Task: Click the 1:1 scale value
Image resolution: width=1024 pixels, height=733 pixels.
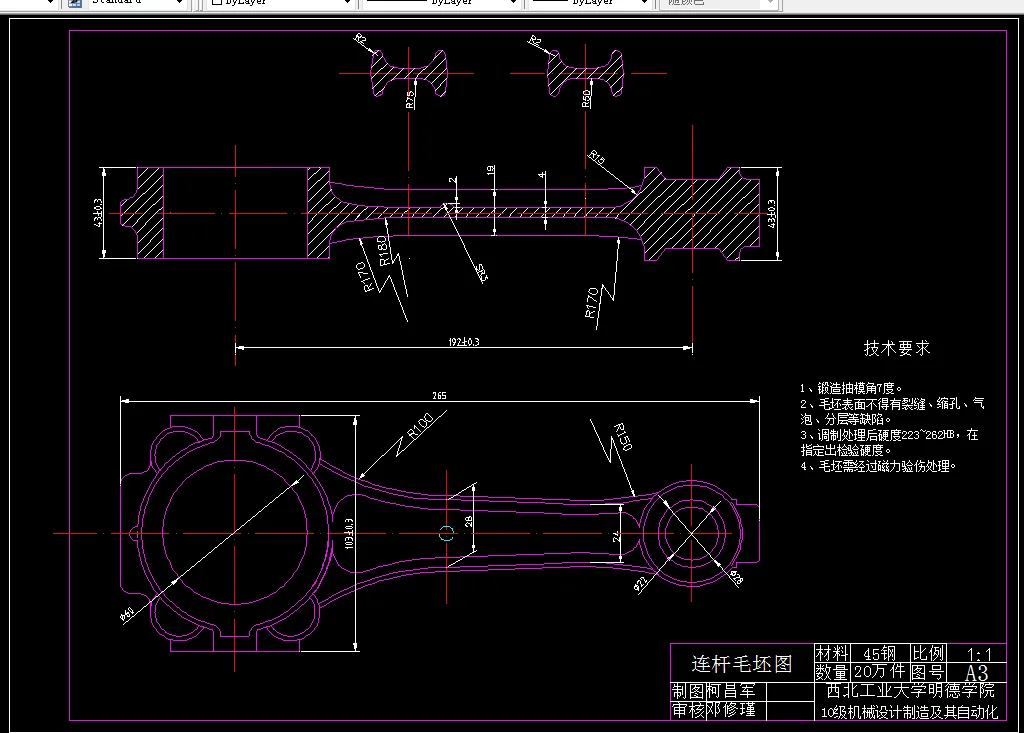Action: (979, 654)
